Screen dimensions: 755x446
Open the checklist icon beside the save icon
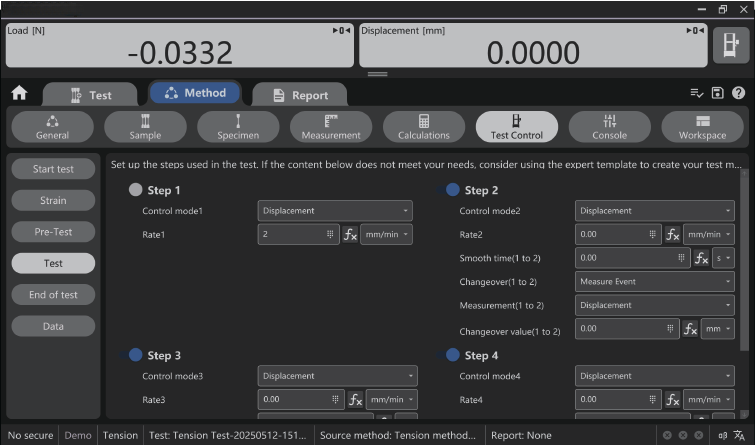pos(697,93)
